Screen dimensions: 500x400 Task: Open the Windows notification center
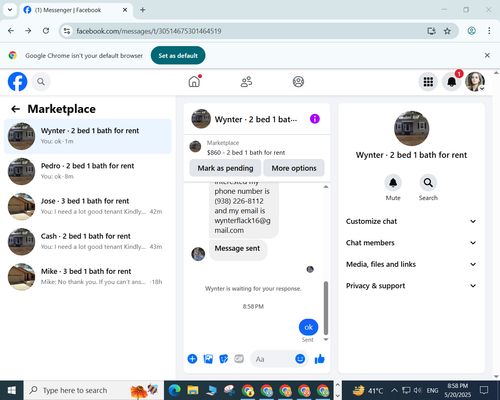(484, 390)
